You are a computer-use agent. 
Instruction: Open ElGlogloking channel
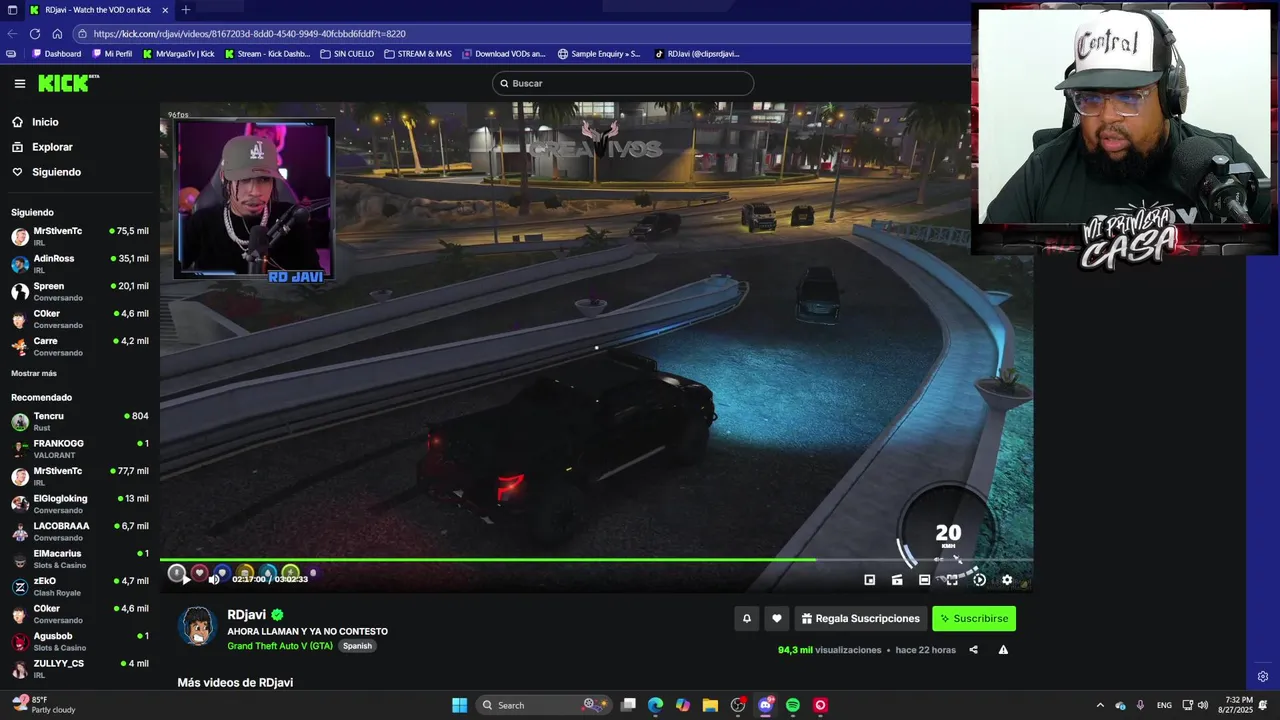[x=80, y=504]
